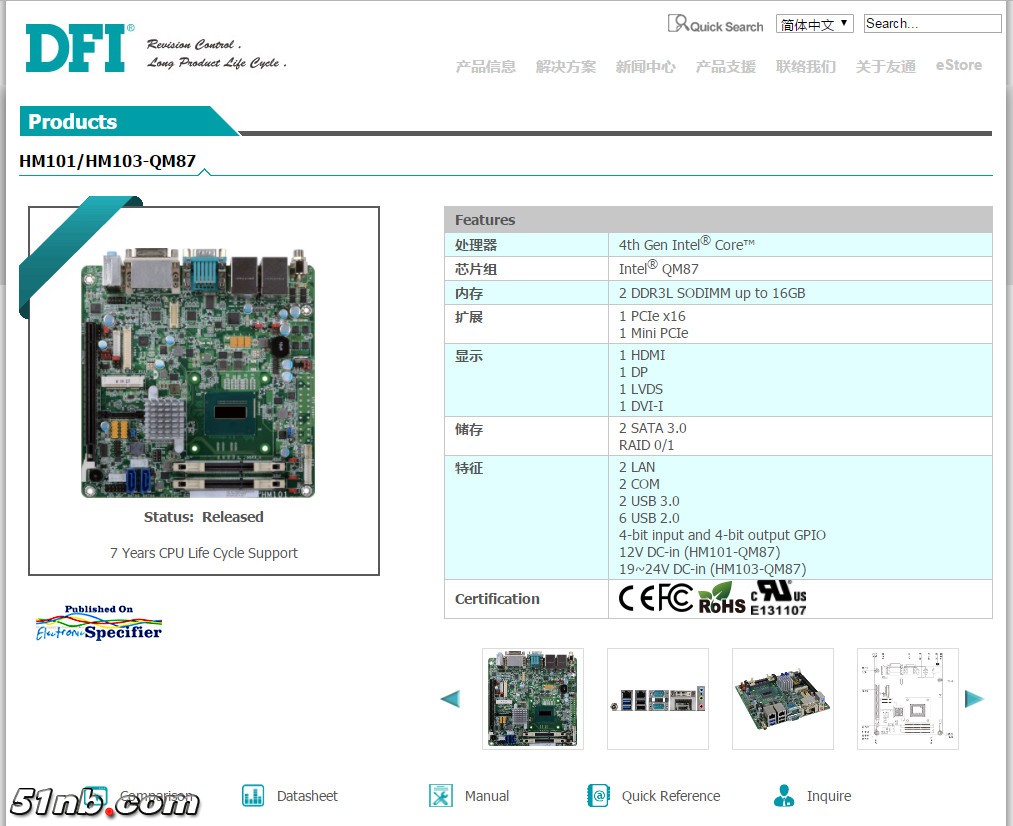The width and height of the screenshot is (1013, 826).
Task: Open the Manual tools icon
Action: (x=441, y=796)
